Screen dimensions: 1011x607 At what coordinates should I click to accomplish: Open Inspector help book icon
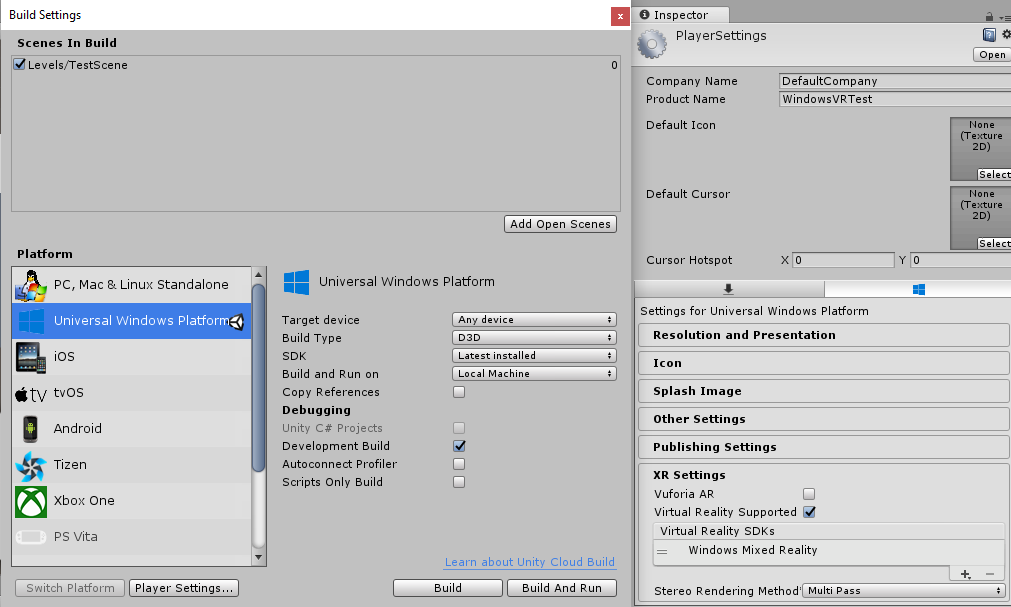coord(988,35)
